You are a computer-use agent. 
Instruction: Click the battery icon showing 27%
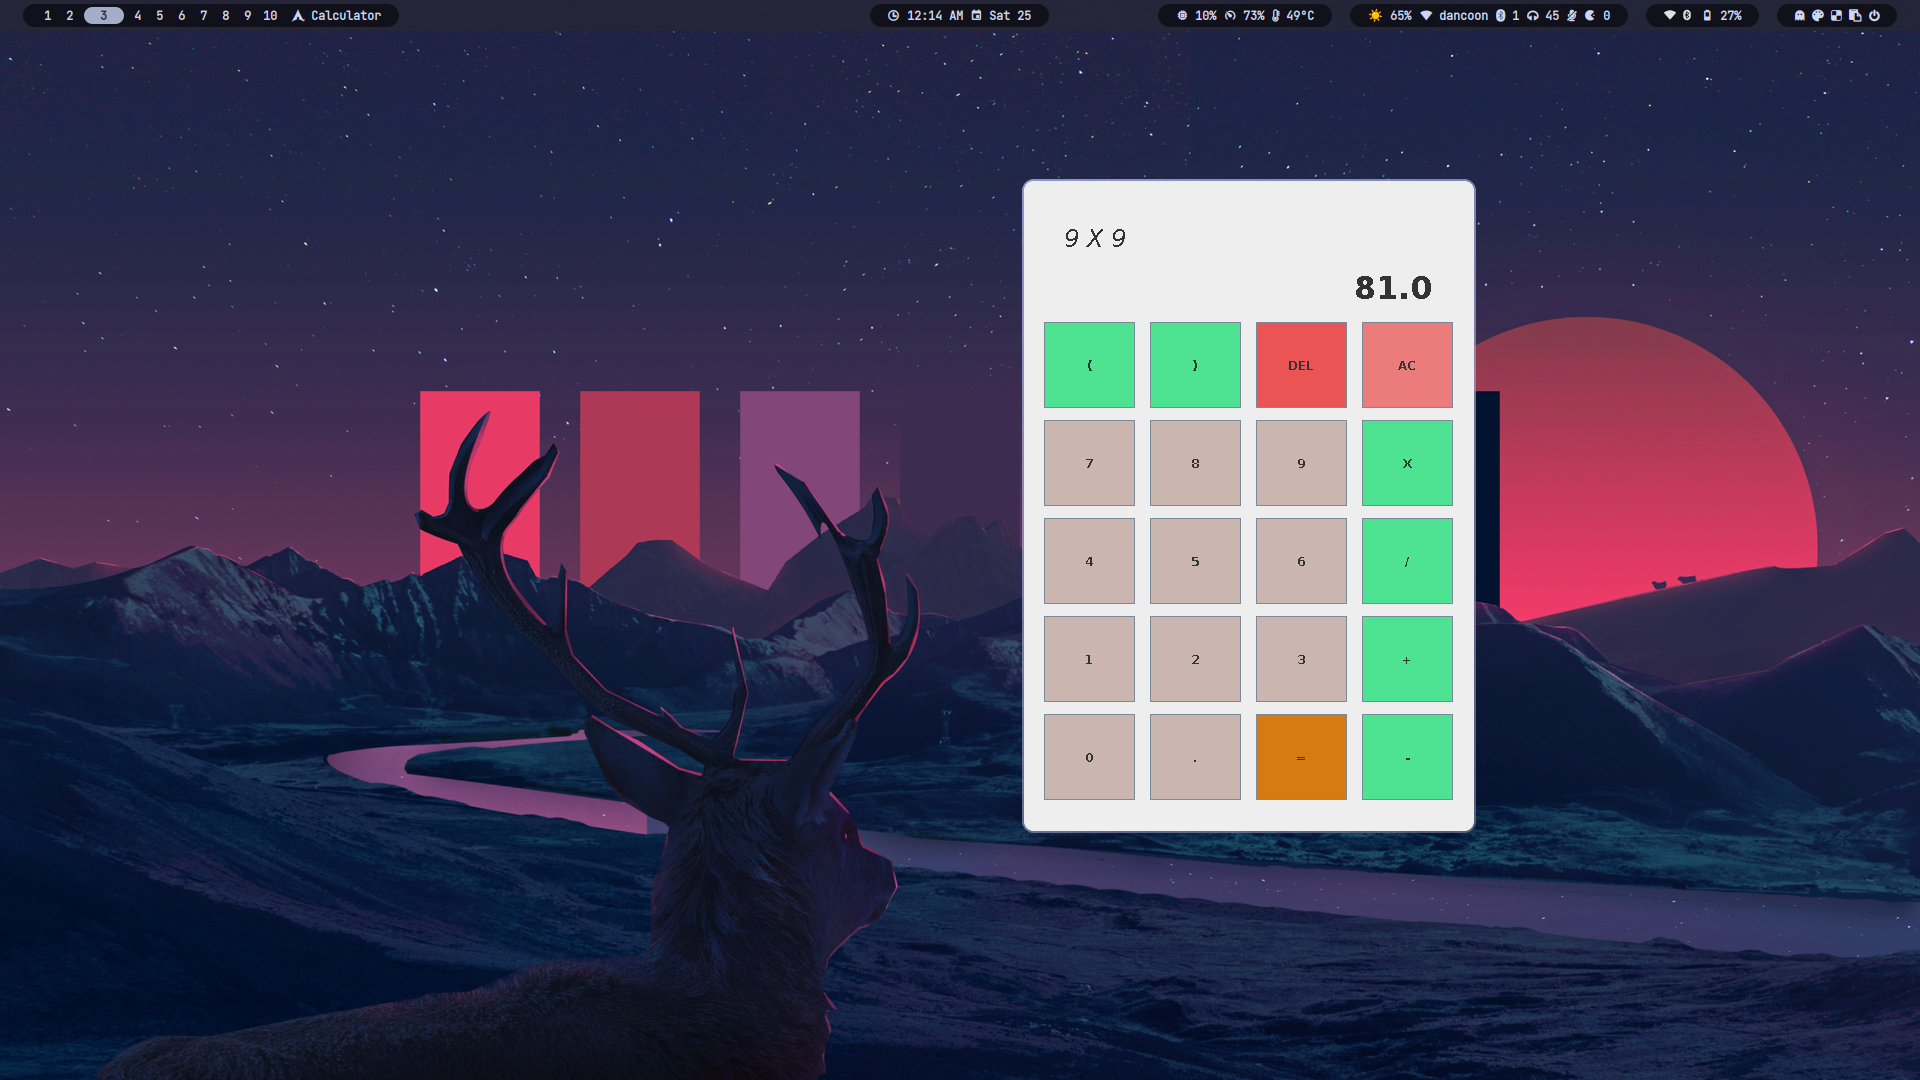[1707, 15]
